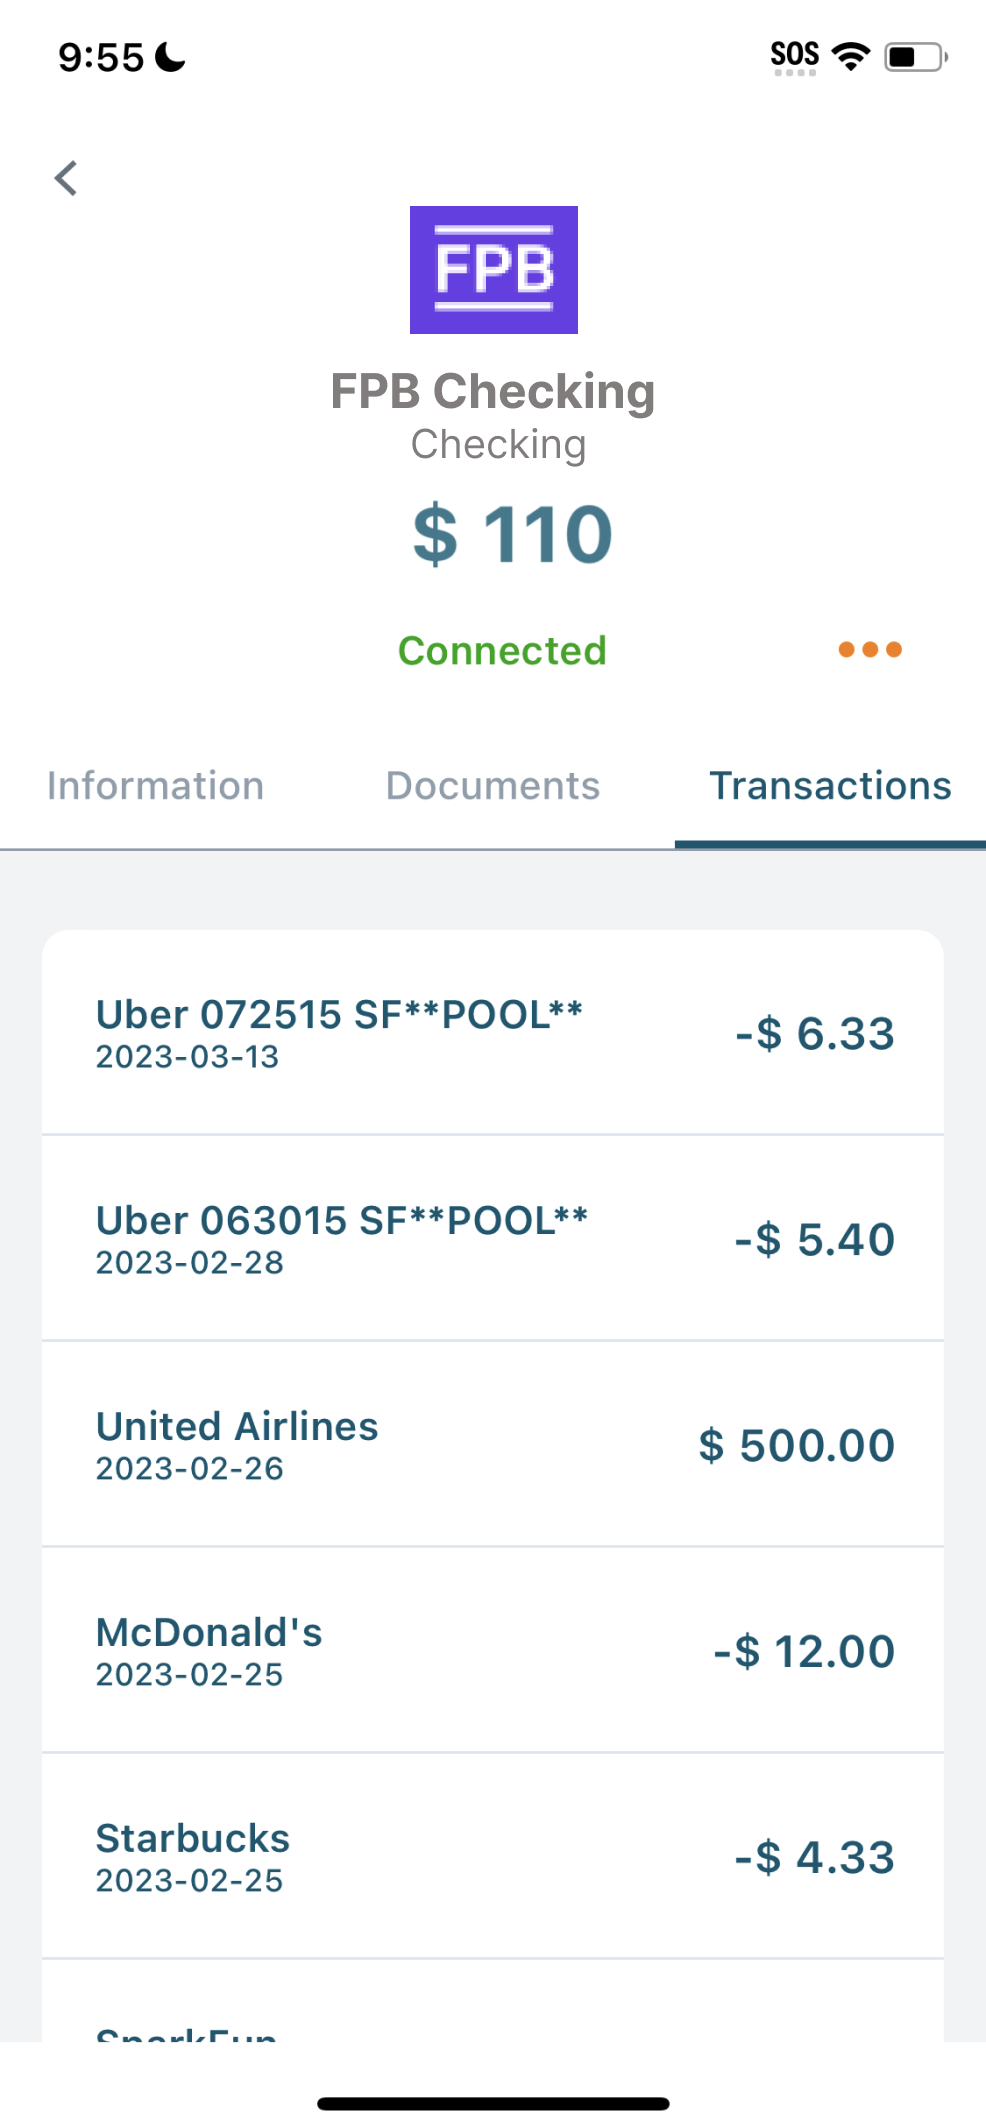
Task: Tap the green Connected status label
Action: (502, 651)
